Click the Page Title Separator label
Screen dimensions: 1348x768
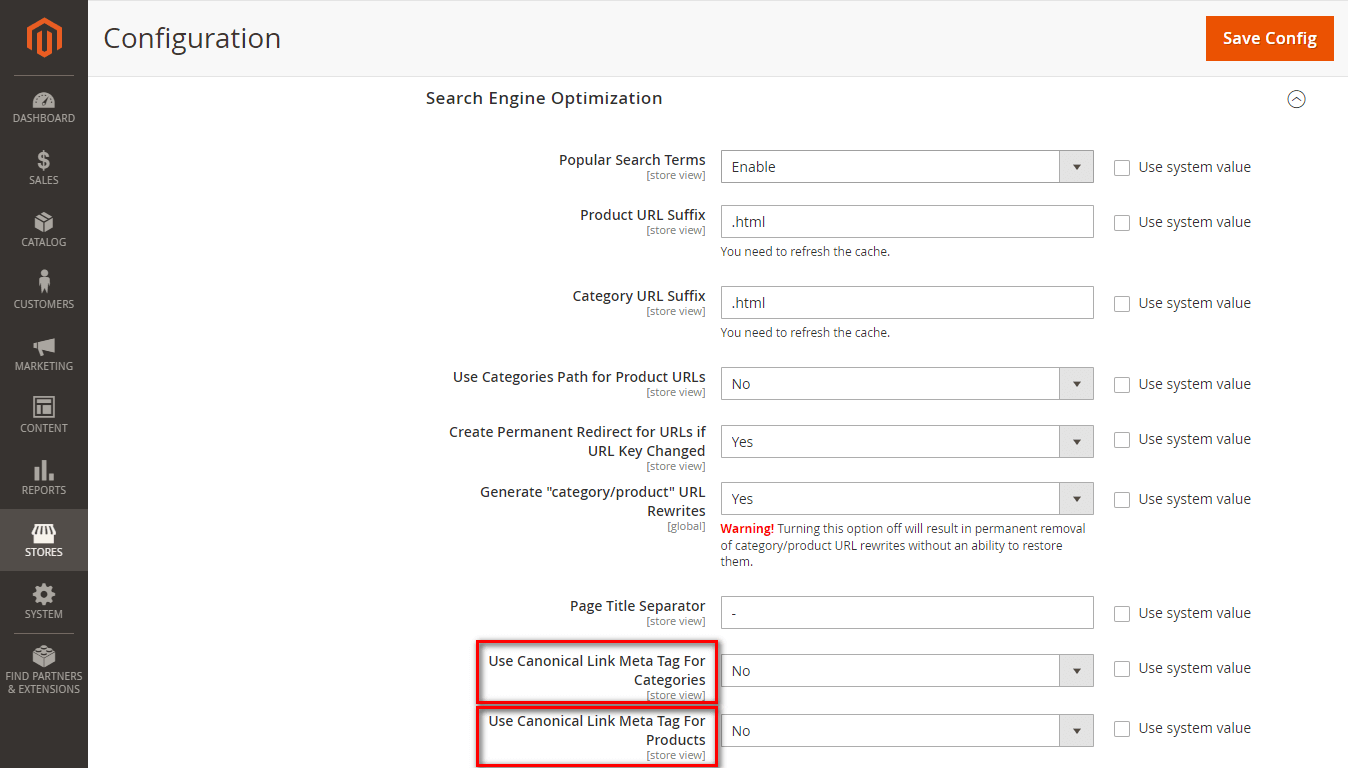click(638, 606)
